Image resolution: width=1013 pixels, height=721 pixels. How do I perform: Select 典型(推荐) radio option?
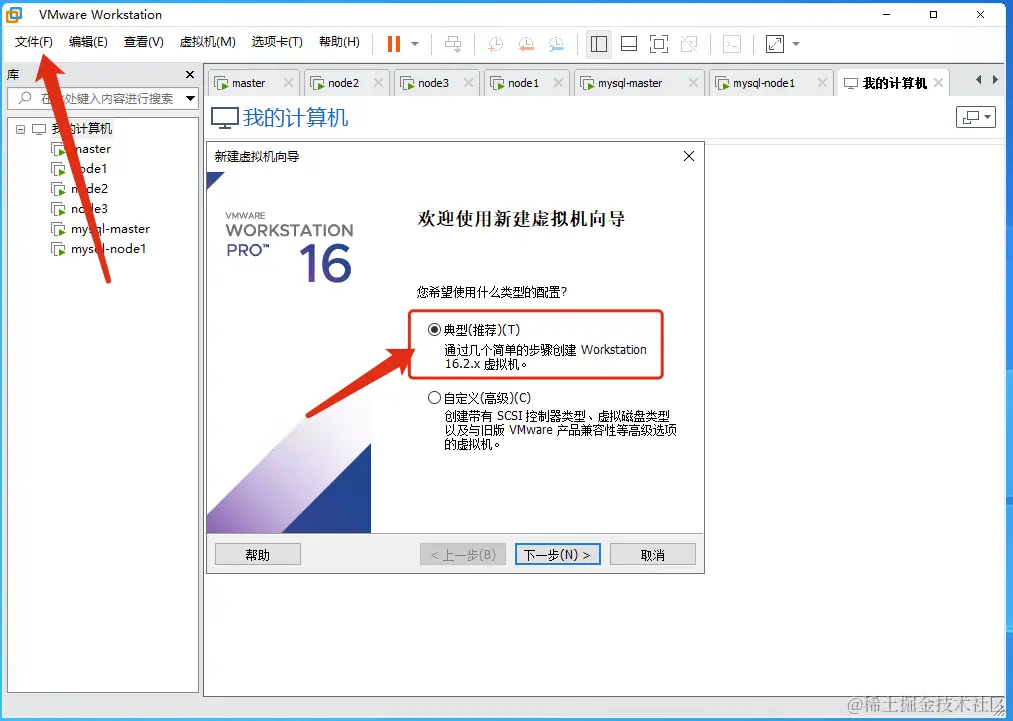pyautogui.click(x=435, y=330)
